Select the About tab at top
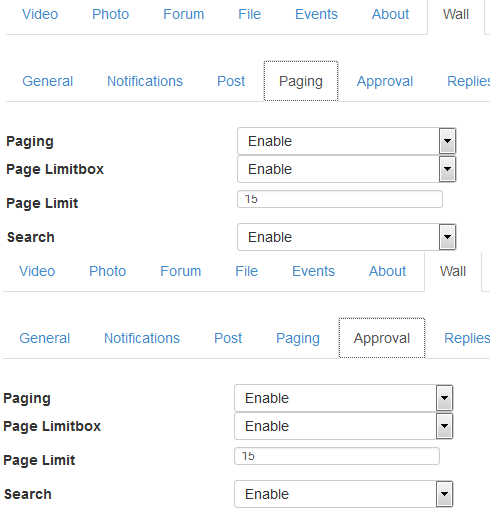Viewport: 490px width, 520px height. click(x=390, y=14)
